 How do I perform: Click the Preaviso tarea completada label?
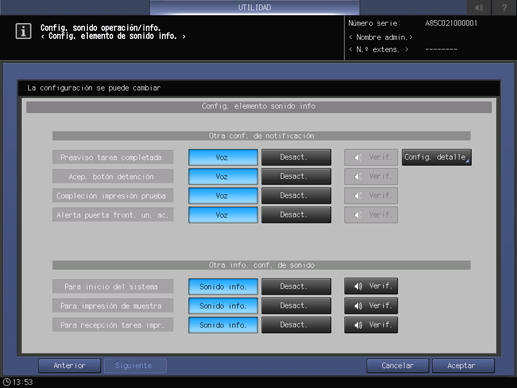[x=113, y=157]
